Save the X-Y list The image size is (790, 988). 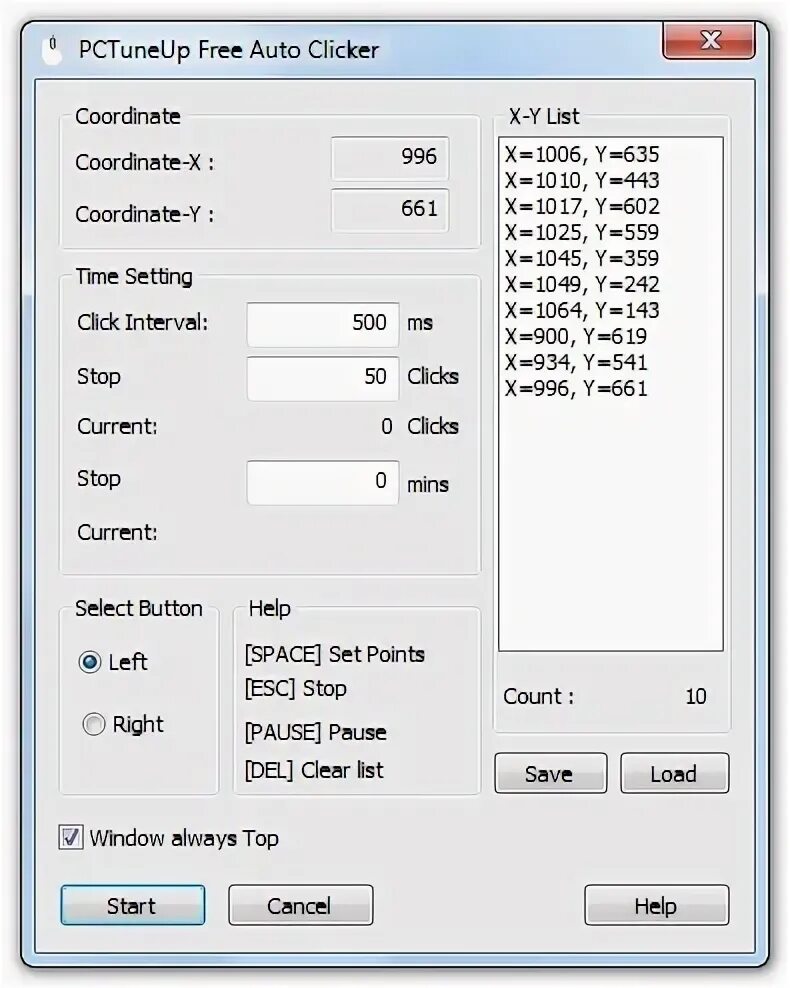pos(551,773)
